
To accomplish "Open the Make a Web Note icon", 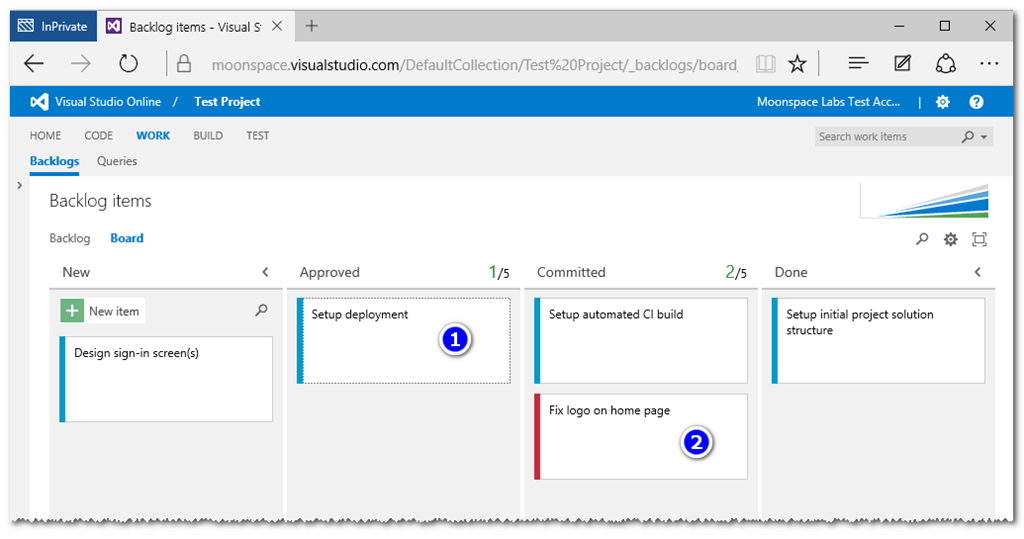I will (903, 63).
